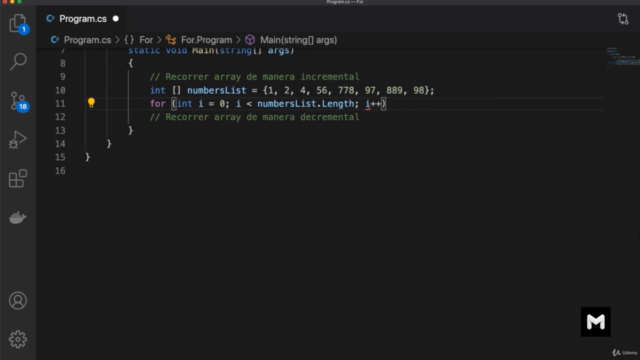Image resolution: width=640 pixels, height=360 pixels.
Task: Click Program.cs in the breadcrumb
Action: 87,40
